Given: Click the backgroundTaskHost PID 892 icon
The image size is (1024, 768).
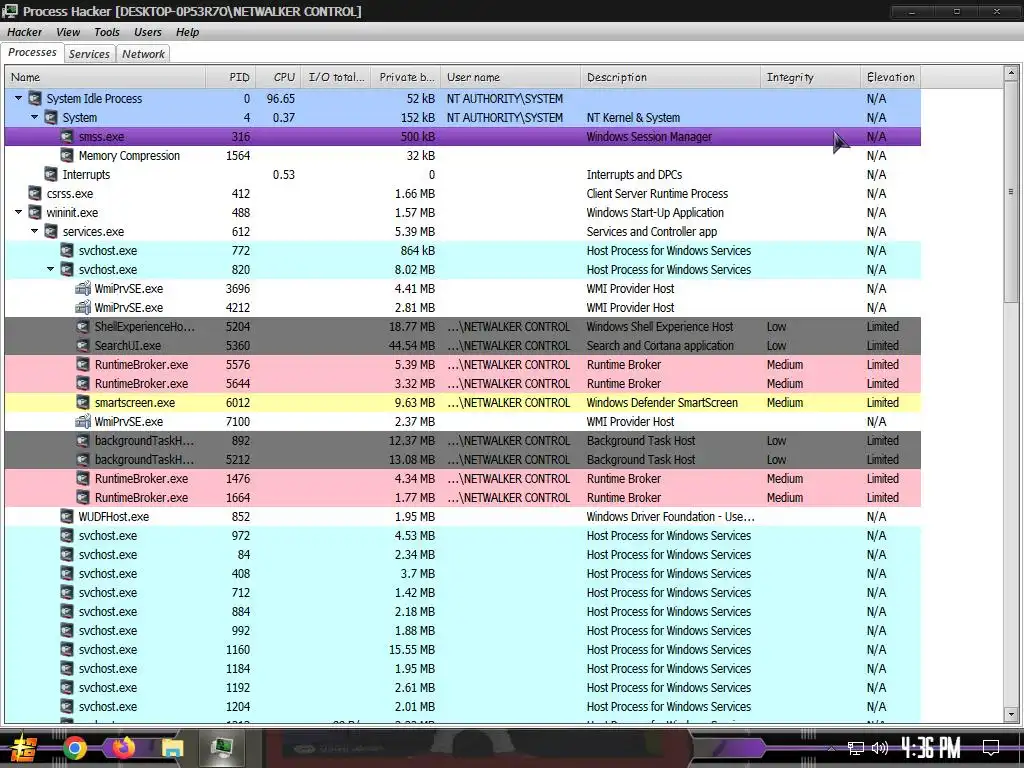Looking at the screenshot, I should [83, 440].
